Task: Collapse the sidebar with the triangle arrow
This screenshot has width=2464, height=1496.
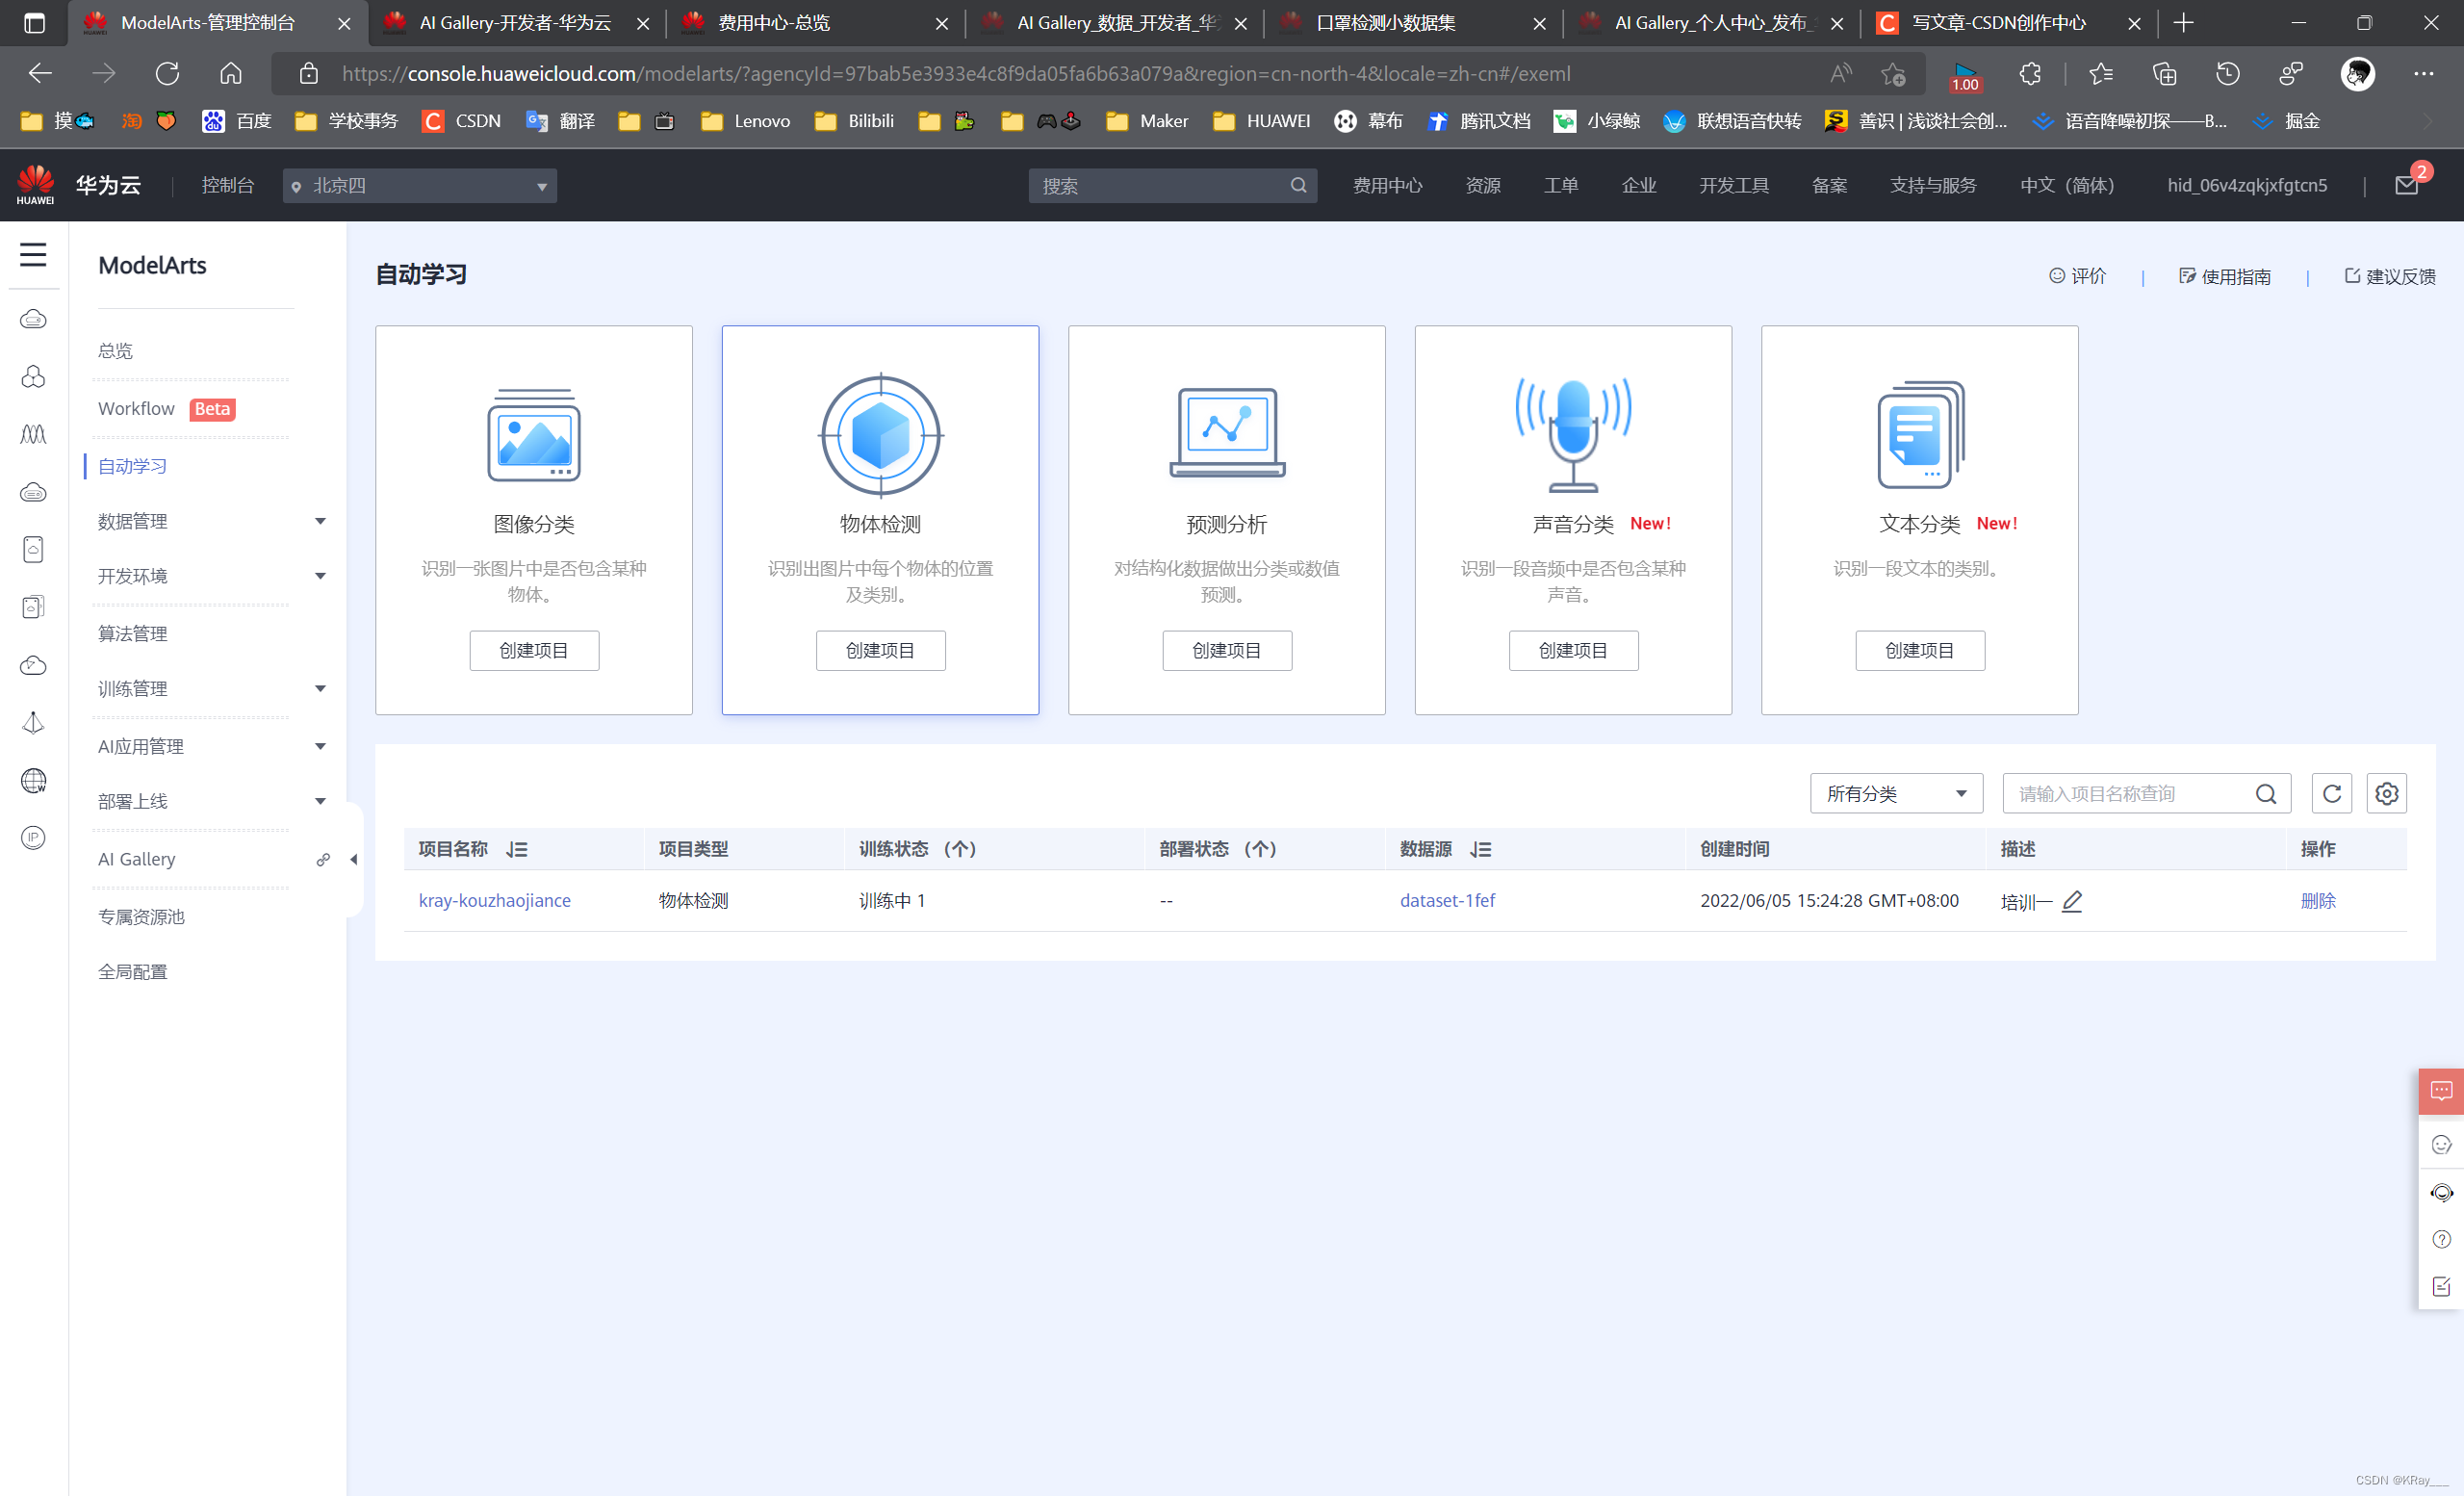Action: pos(353,859)
